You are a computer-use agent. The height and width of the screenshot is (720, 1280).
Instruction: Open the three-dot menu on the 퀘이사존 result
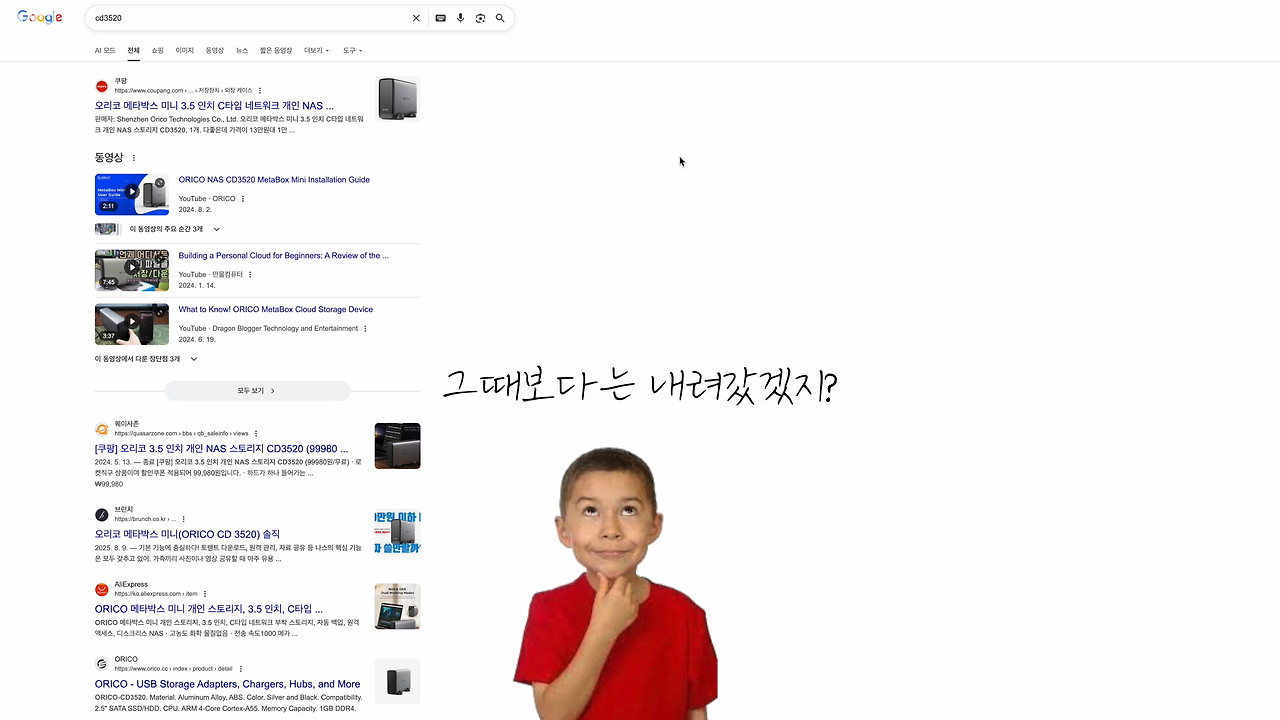click(x=256, y=433)
